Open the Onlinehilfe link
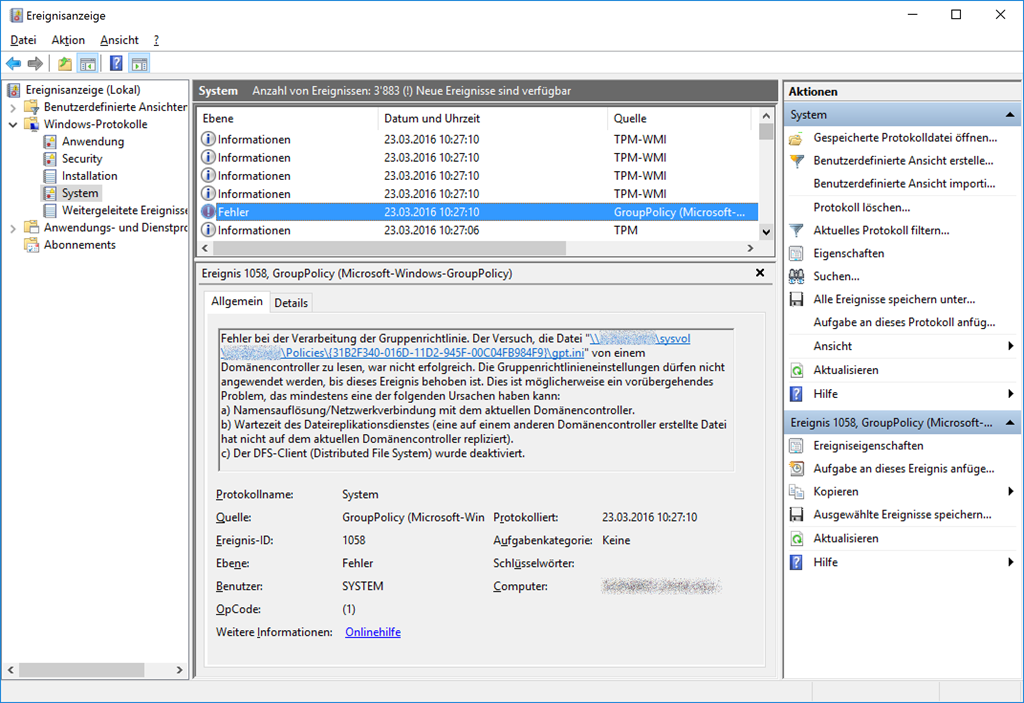The width and height of the screenshot is (1024, 703). (x=372, y=632)
